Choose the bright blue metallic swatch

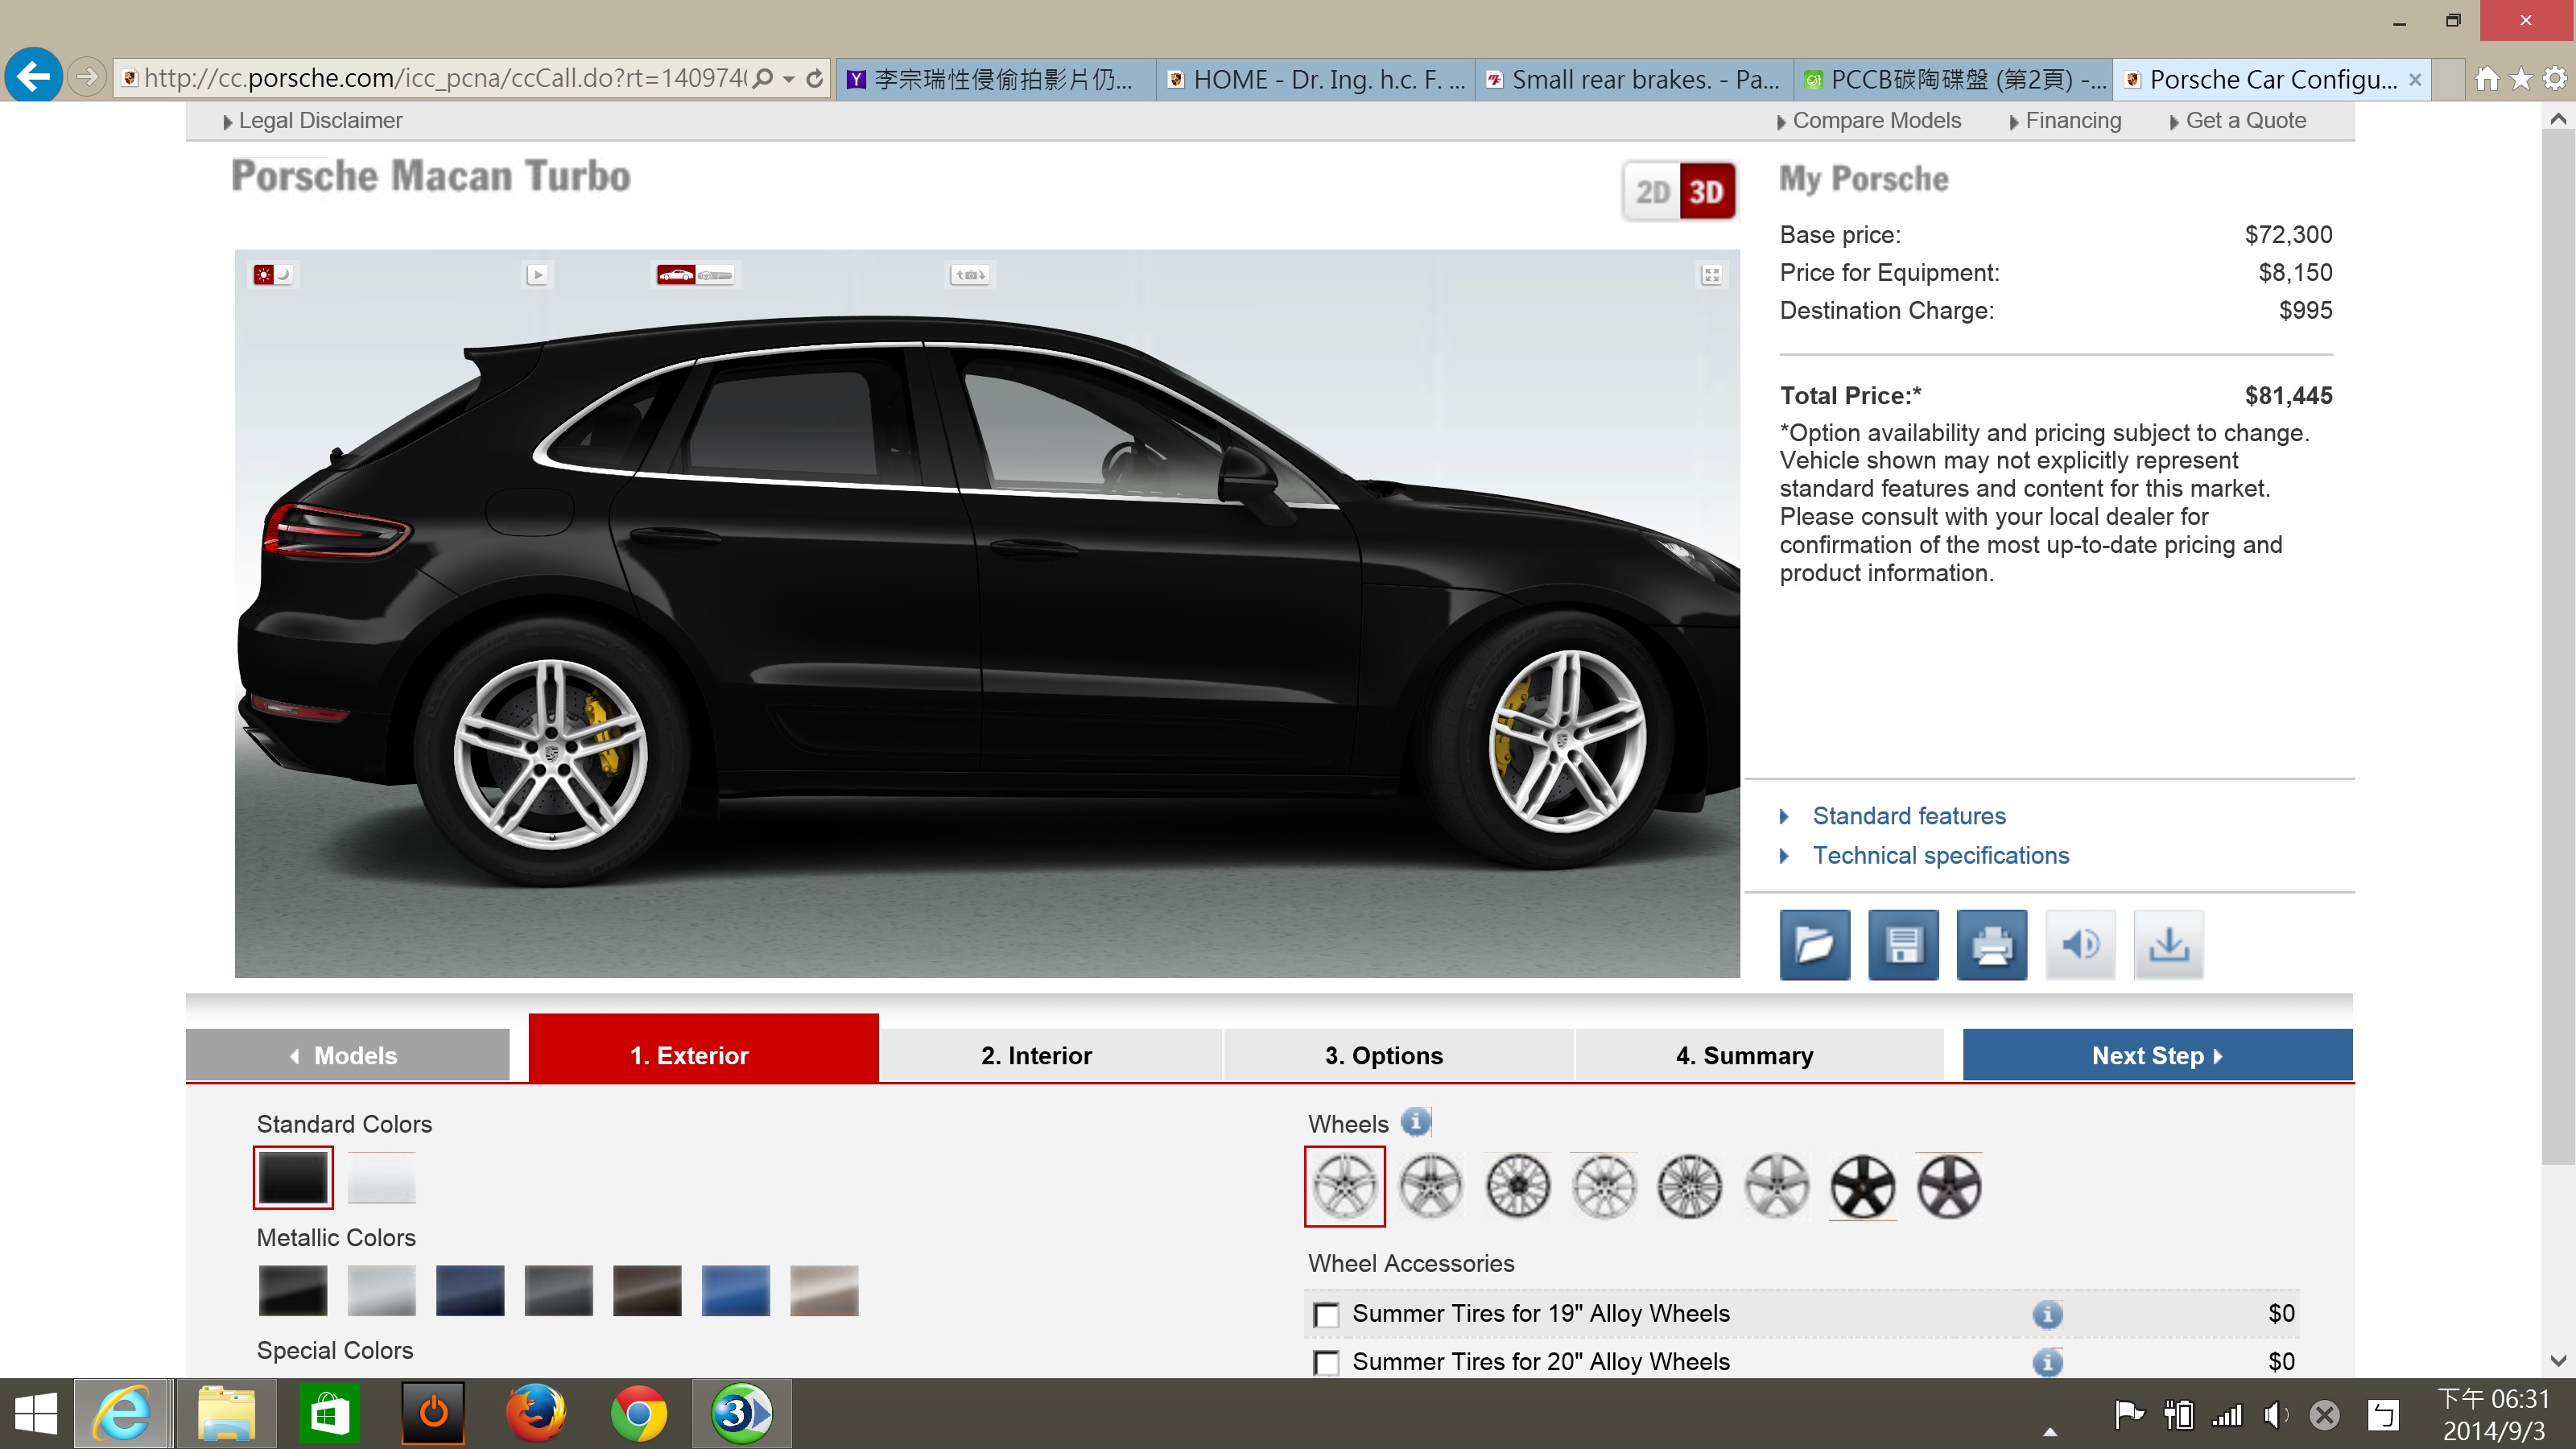pos(735,1290)
